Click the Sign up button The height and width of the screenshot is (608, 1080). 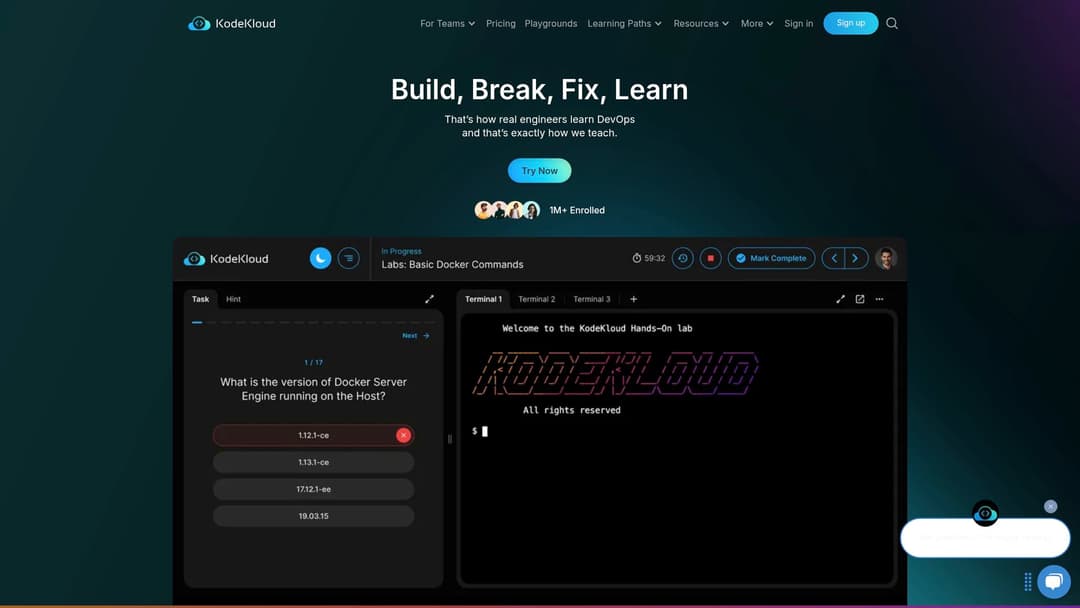click(851, 23)
